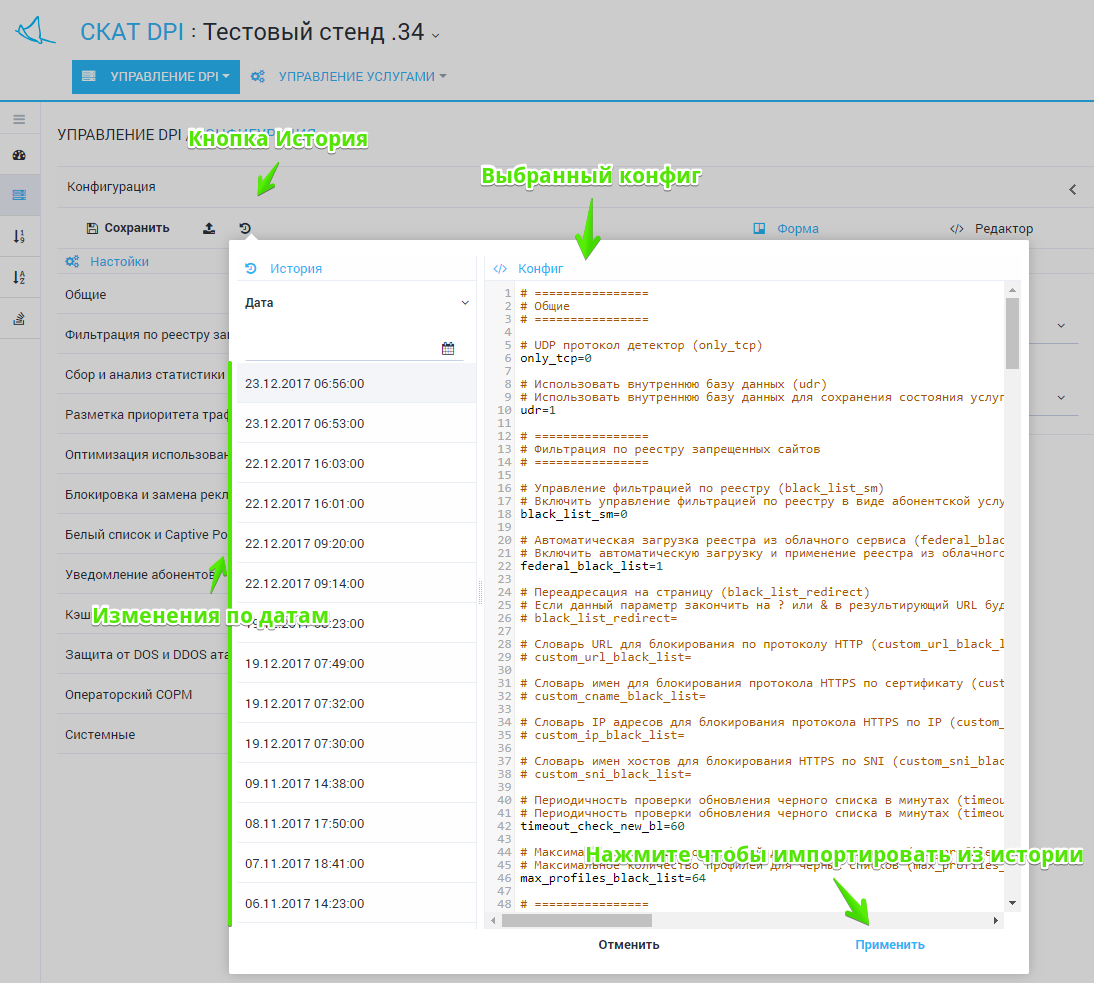1094x983 pixels.
Task: Click the bottom stack icon in sidebar
Action: click(19, 319)
